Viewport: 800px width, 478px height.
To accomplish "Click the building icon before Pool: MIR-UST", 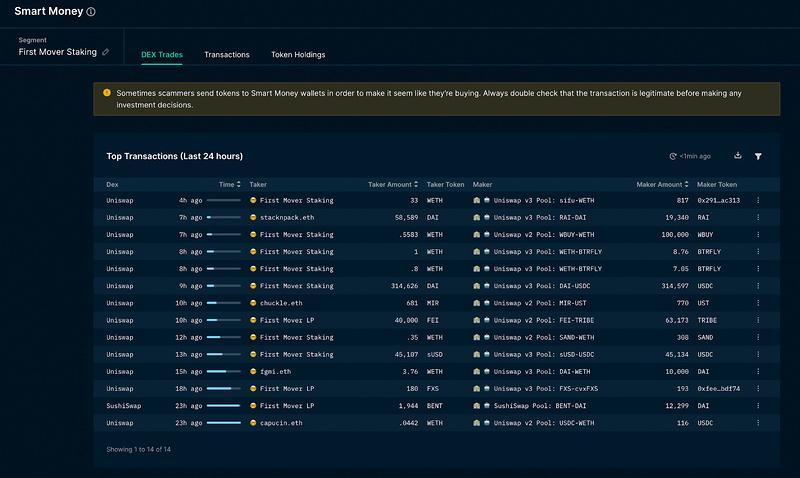I will 477,303.
